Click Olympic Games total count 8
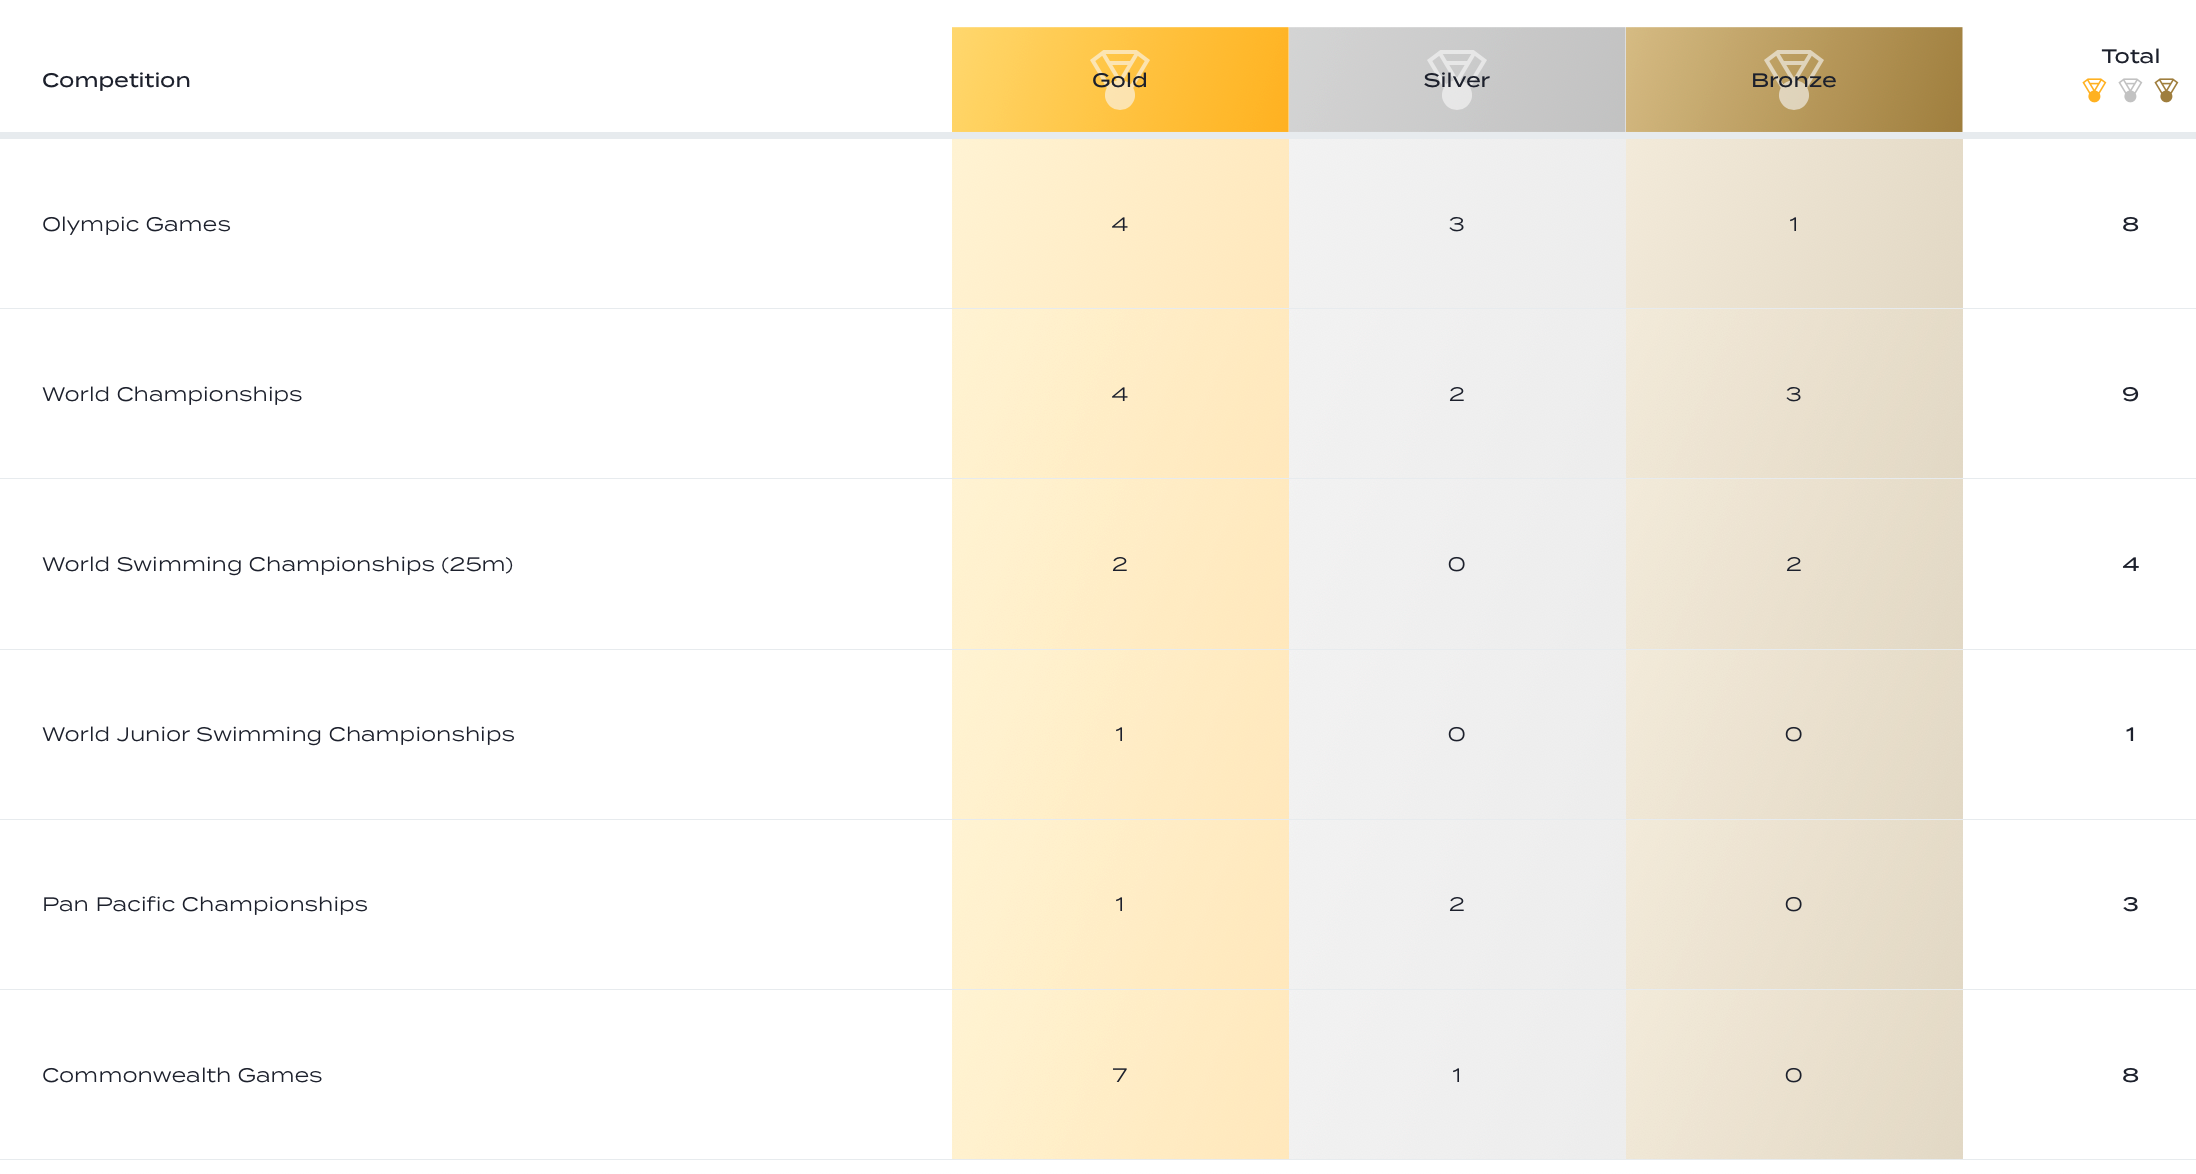The width and height of the screenshot is (2196, 1174). coord(2130,224)
